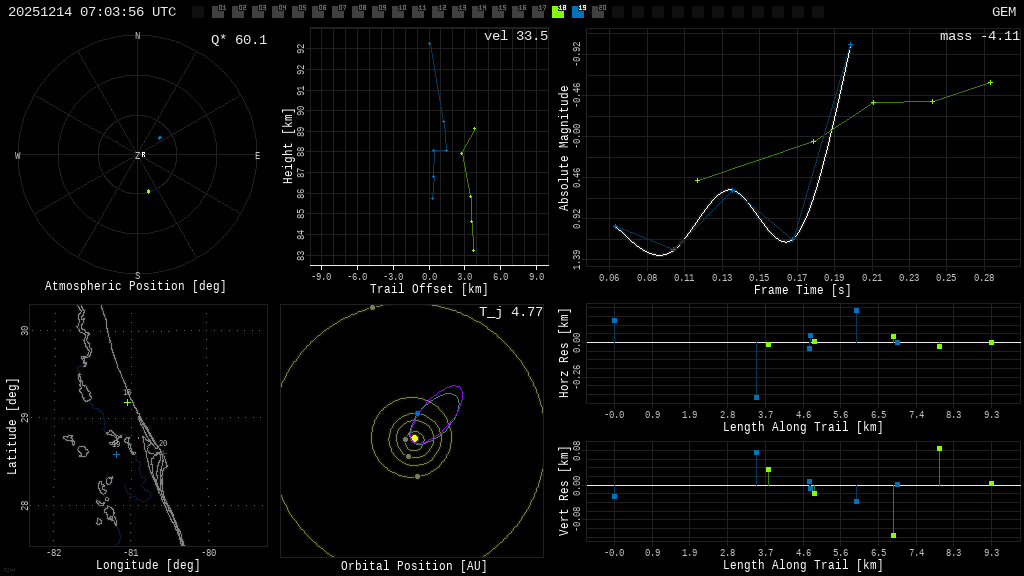The height and width of the screenshot is (576, 1024).
Task: Click lowest blue square in Horz Res plot
Action: pyautogui.click(x=756, y=397)
